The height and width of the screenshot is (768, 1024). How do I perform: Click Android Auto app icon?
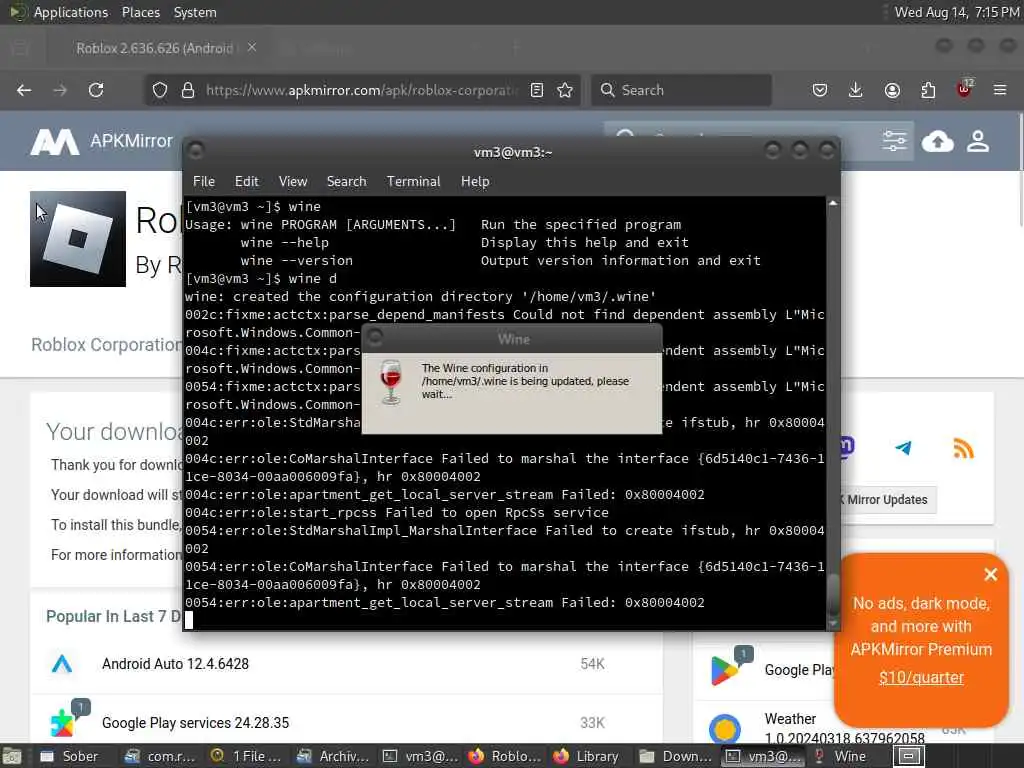[x=62, y=664]
